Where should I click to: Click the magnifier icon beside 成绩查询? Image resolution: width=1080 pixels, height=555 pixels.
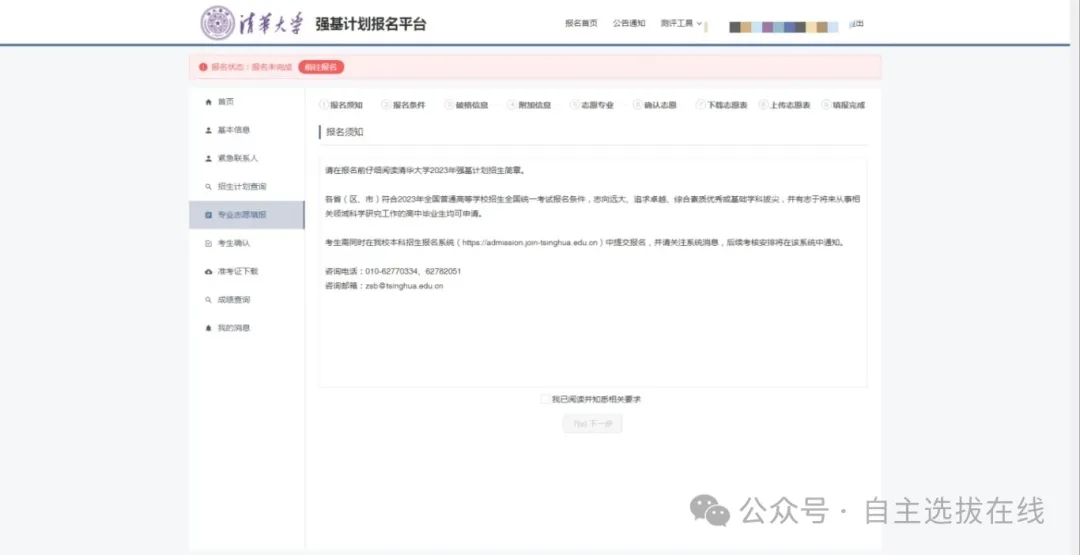[208, 300]
